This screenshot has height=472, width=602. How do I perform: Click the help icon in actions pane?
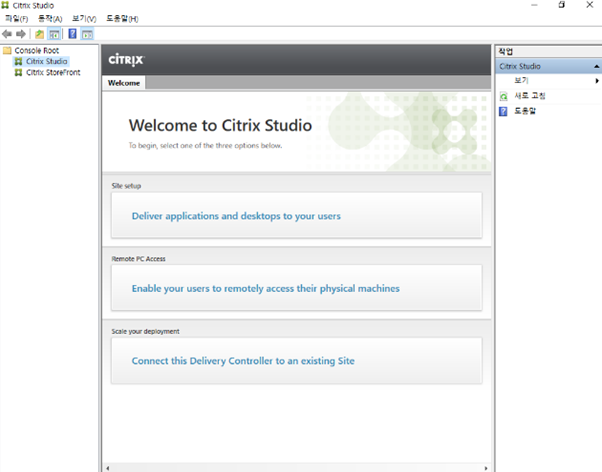[x=503, y=111]
